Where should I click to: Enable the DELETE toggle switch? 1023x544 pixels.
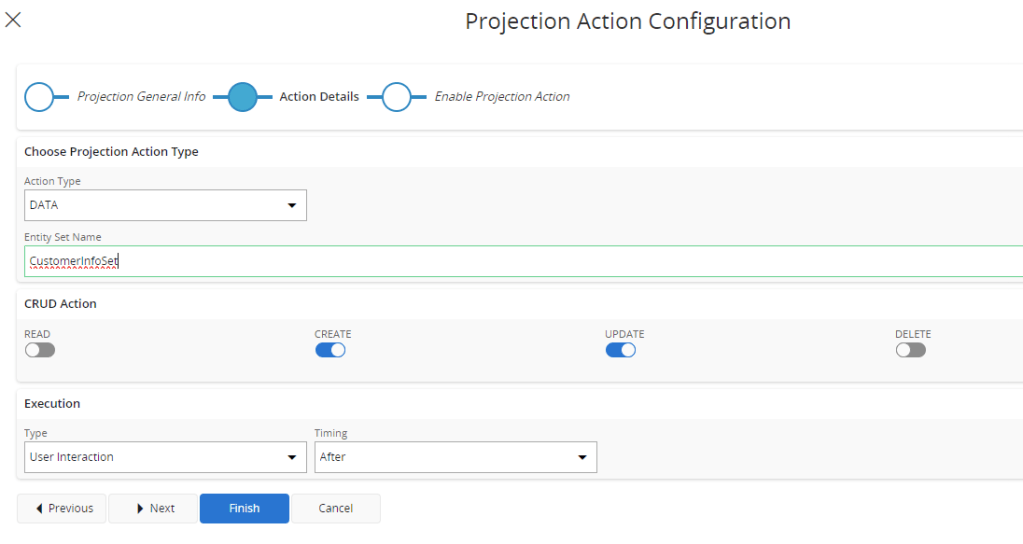tap(911, 350)
